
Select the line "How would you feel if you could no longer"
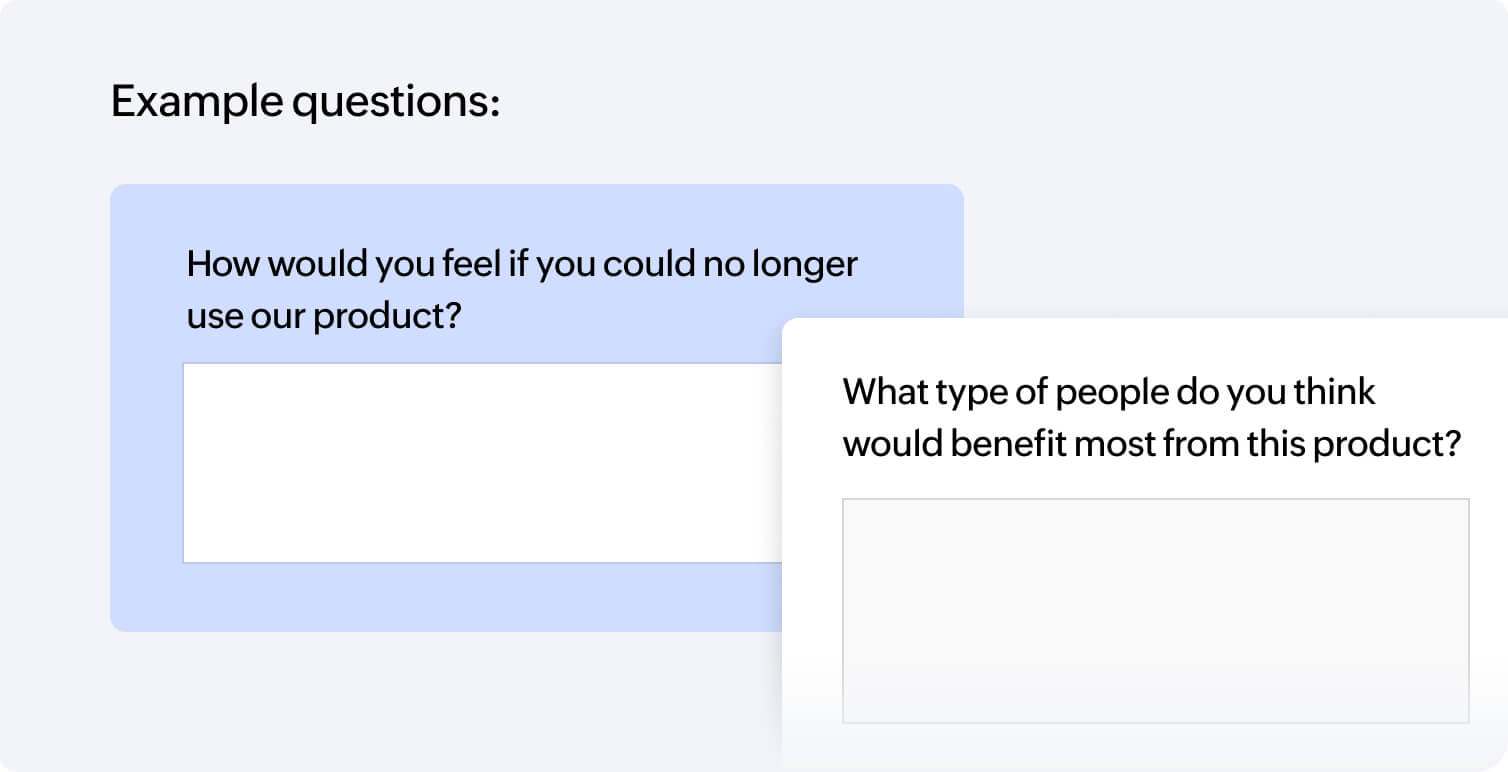click(522, 265)
